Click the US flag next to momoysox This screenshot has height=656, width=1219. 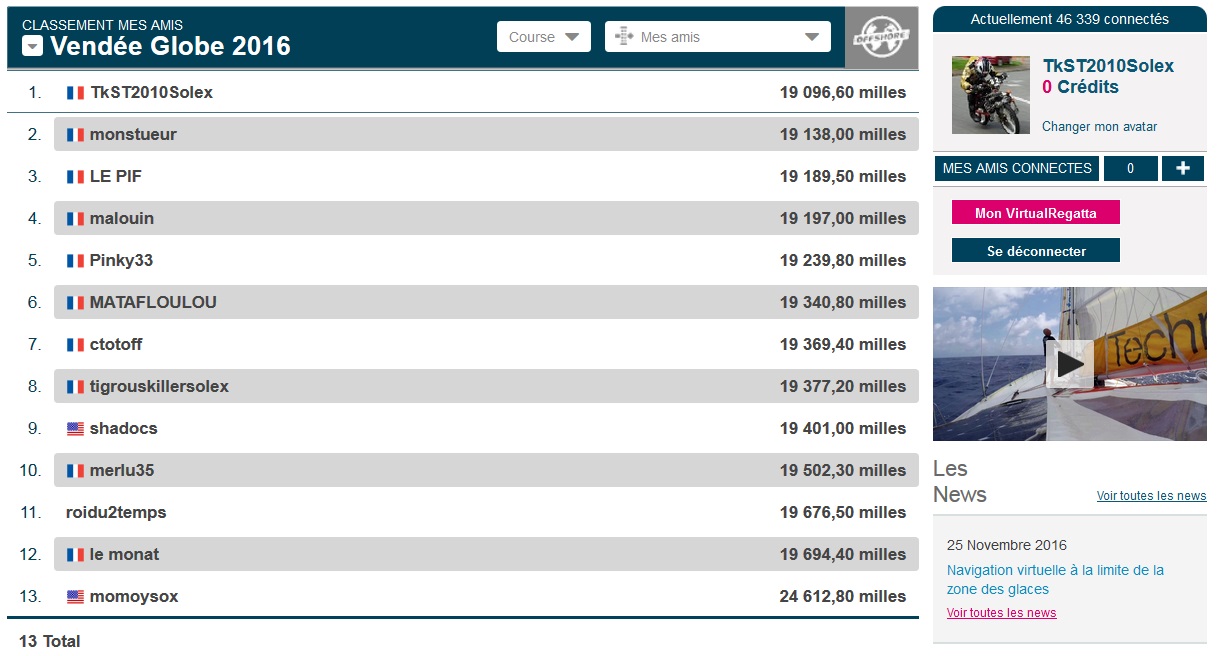click(x=75, y=597)
